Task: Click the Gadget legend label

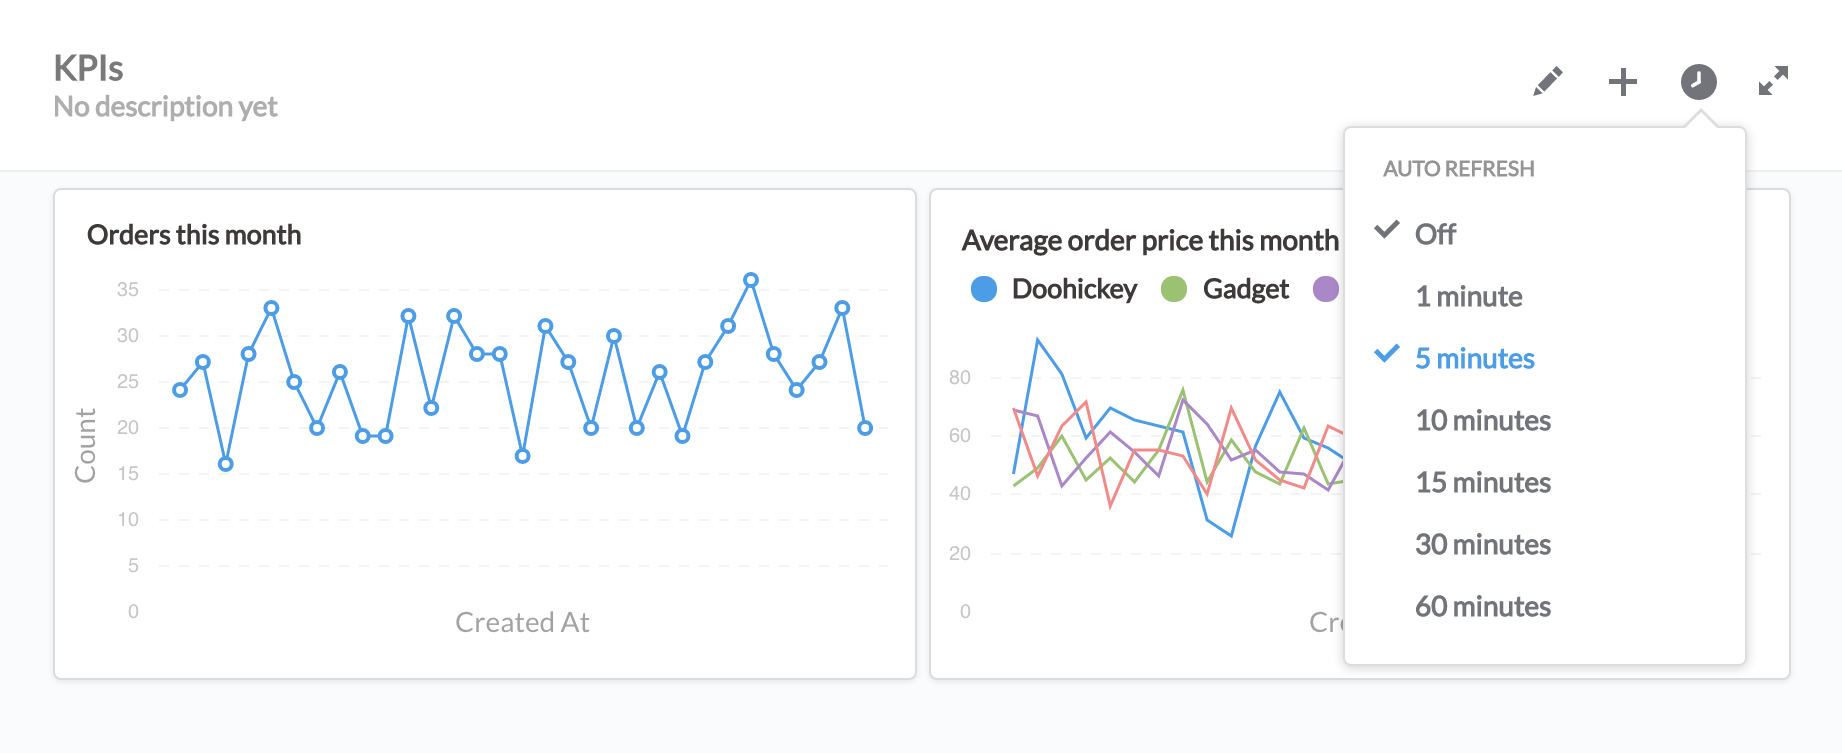Action: click(x=1245, y=290)
